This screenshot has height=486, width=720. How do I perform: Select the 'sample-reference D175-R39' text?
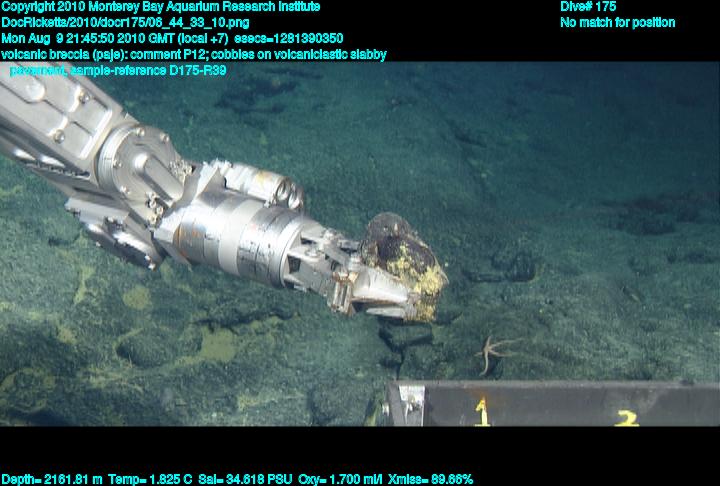[148, 70]
